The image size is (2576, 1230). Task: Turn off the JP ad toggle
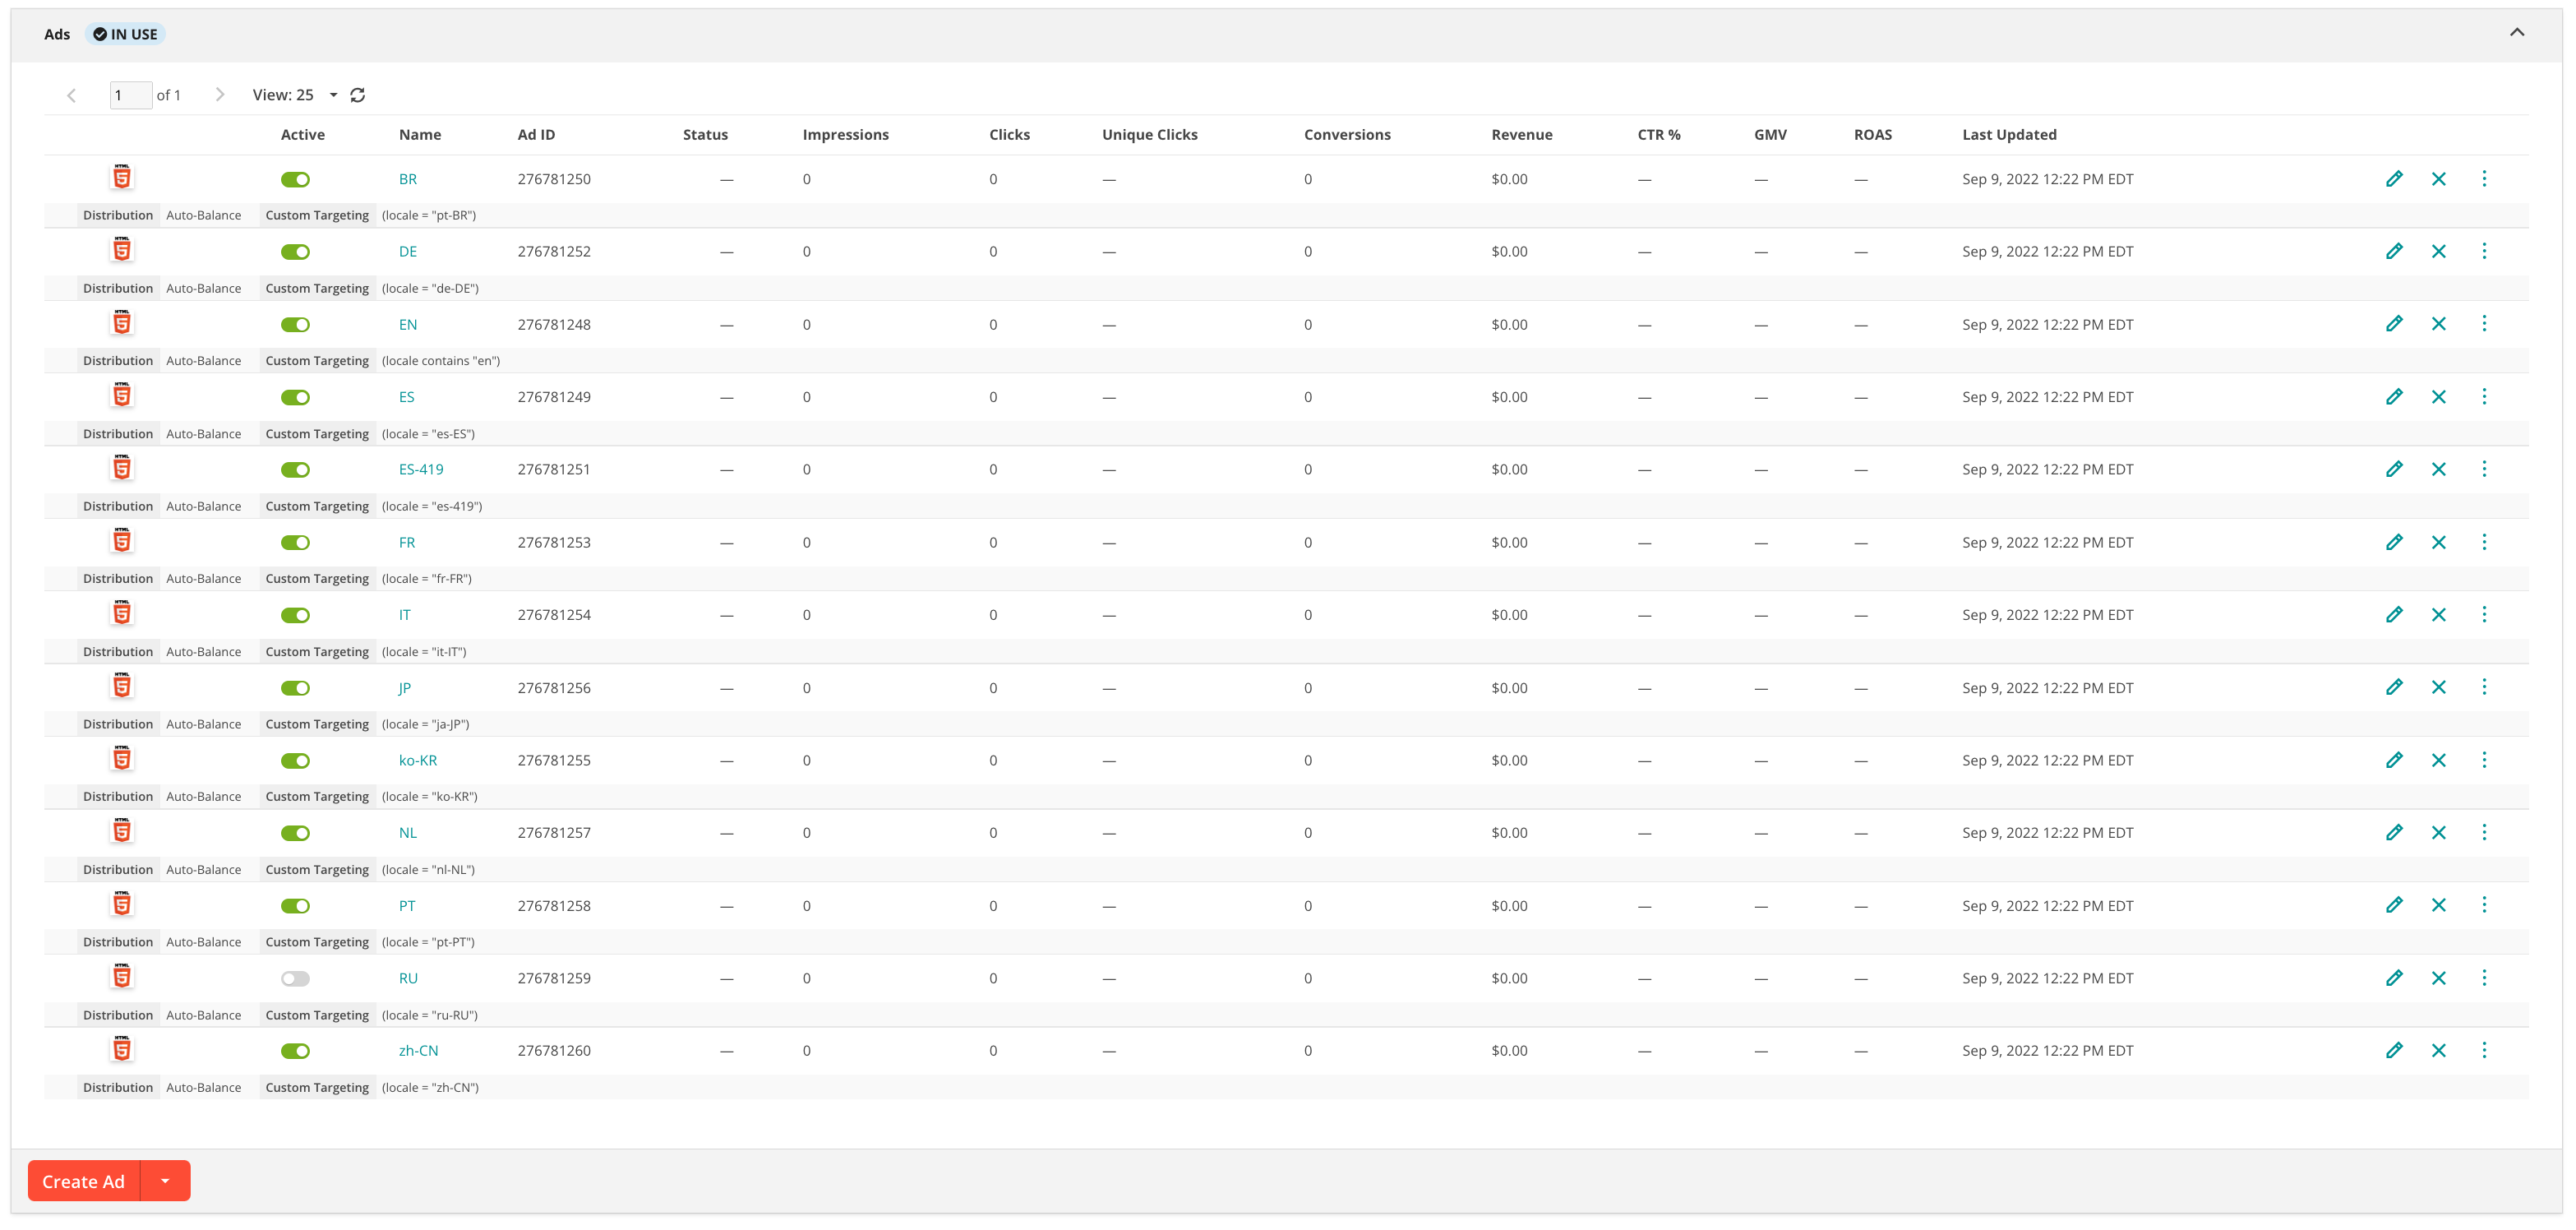click(x=295, y=688)
